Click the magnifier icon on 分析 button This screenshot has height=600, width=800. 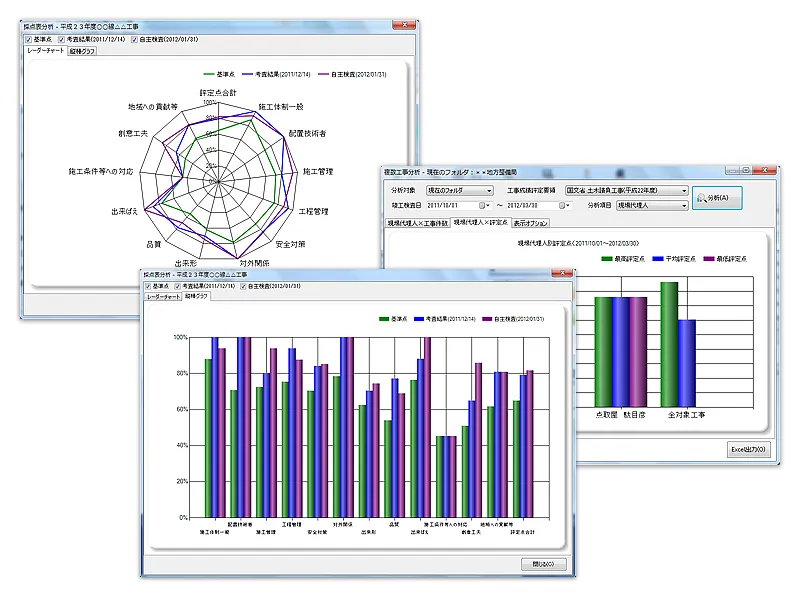tap(702, 198)
